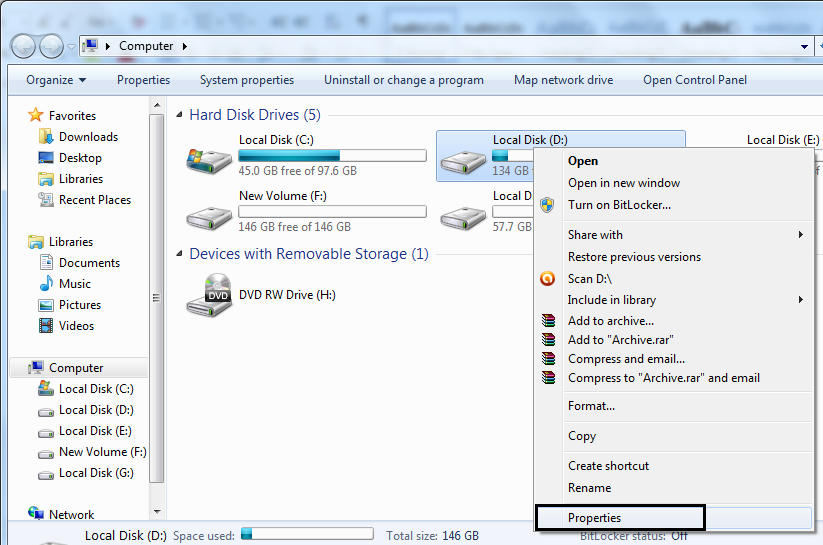Select the Music library icon

pyautogui.click(x=46, y=283)
